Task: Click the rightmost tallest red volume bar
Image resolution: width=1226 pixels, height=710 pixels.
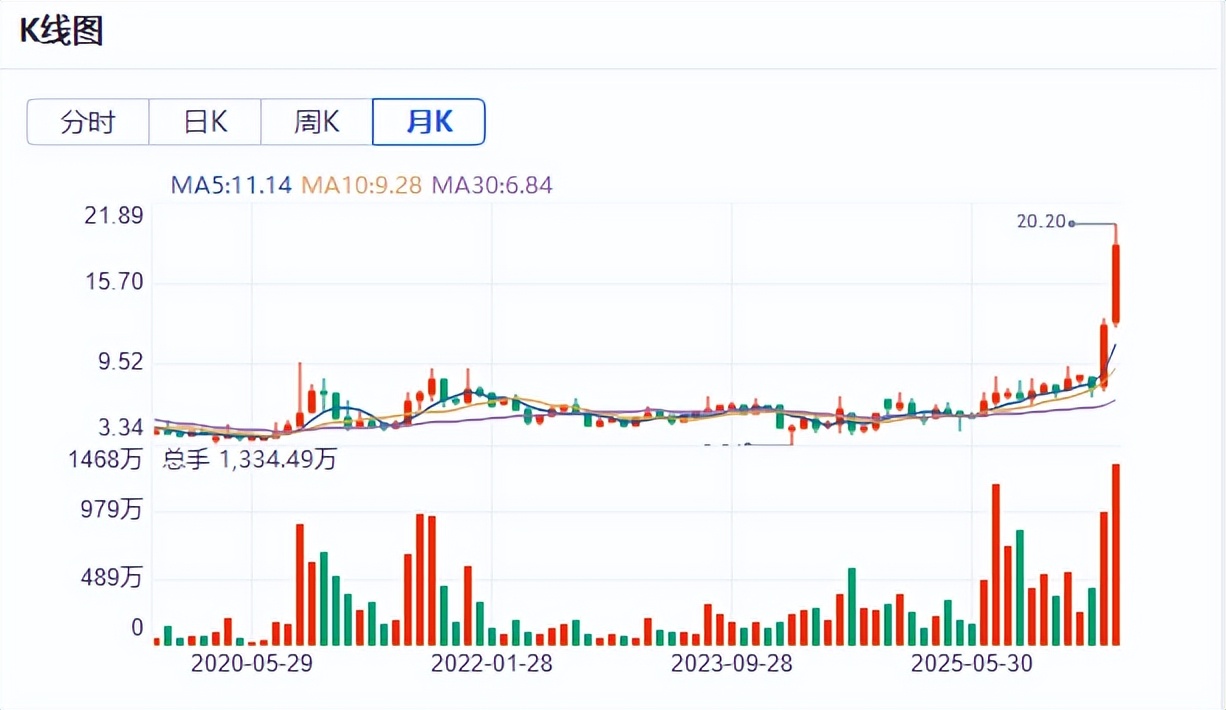Action: pos(1116,554)
